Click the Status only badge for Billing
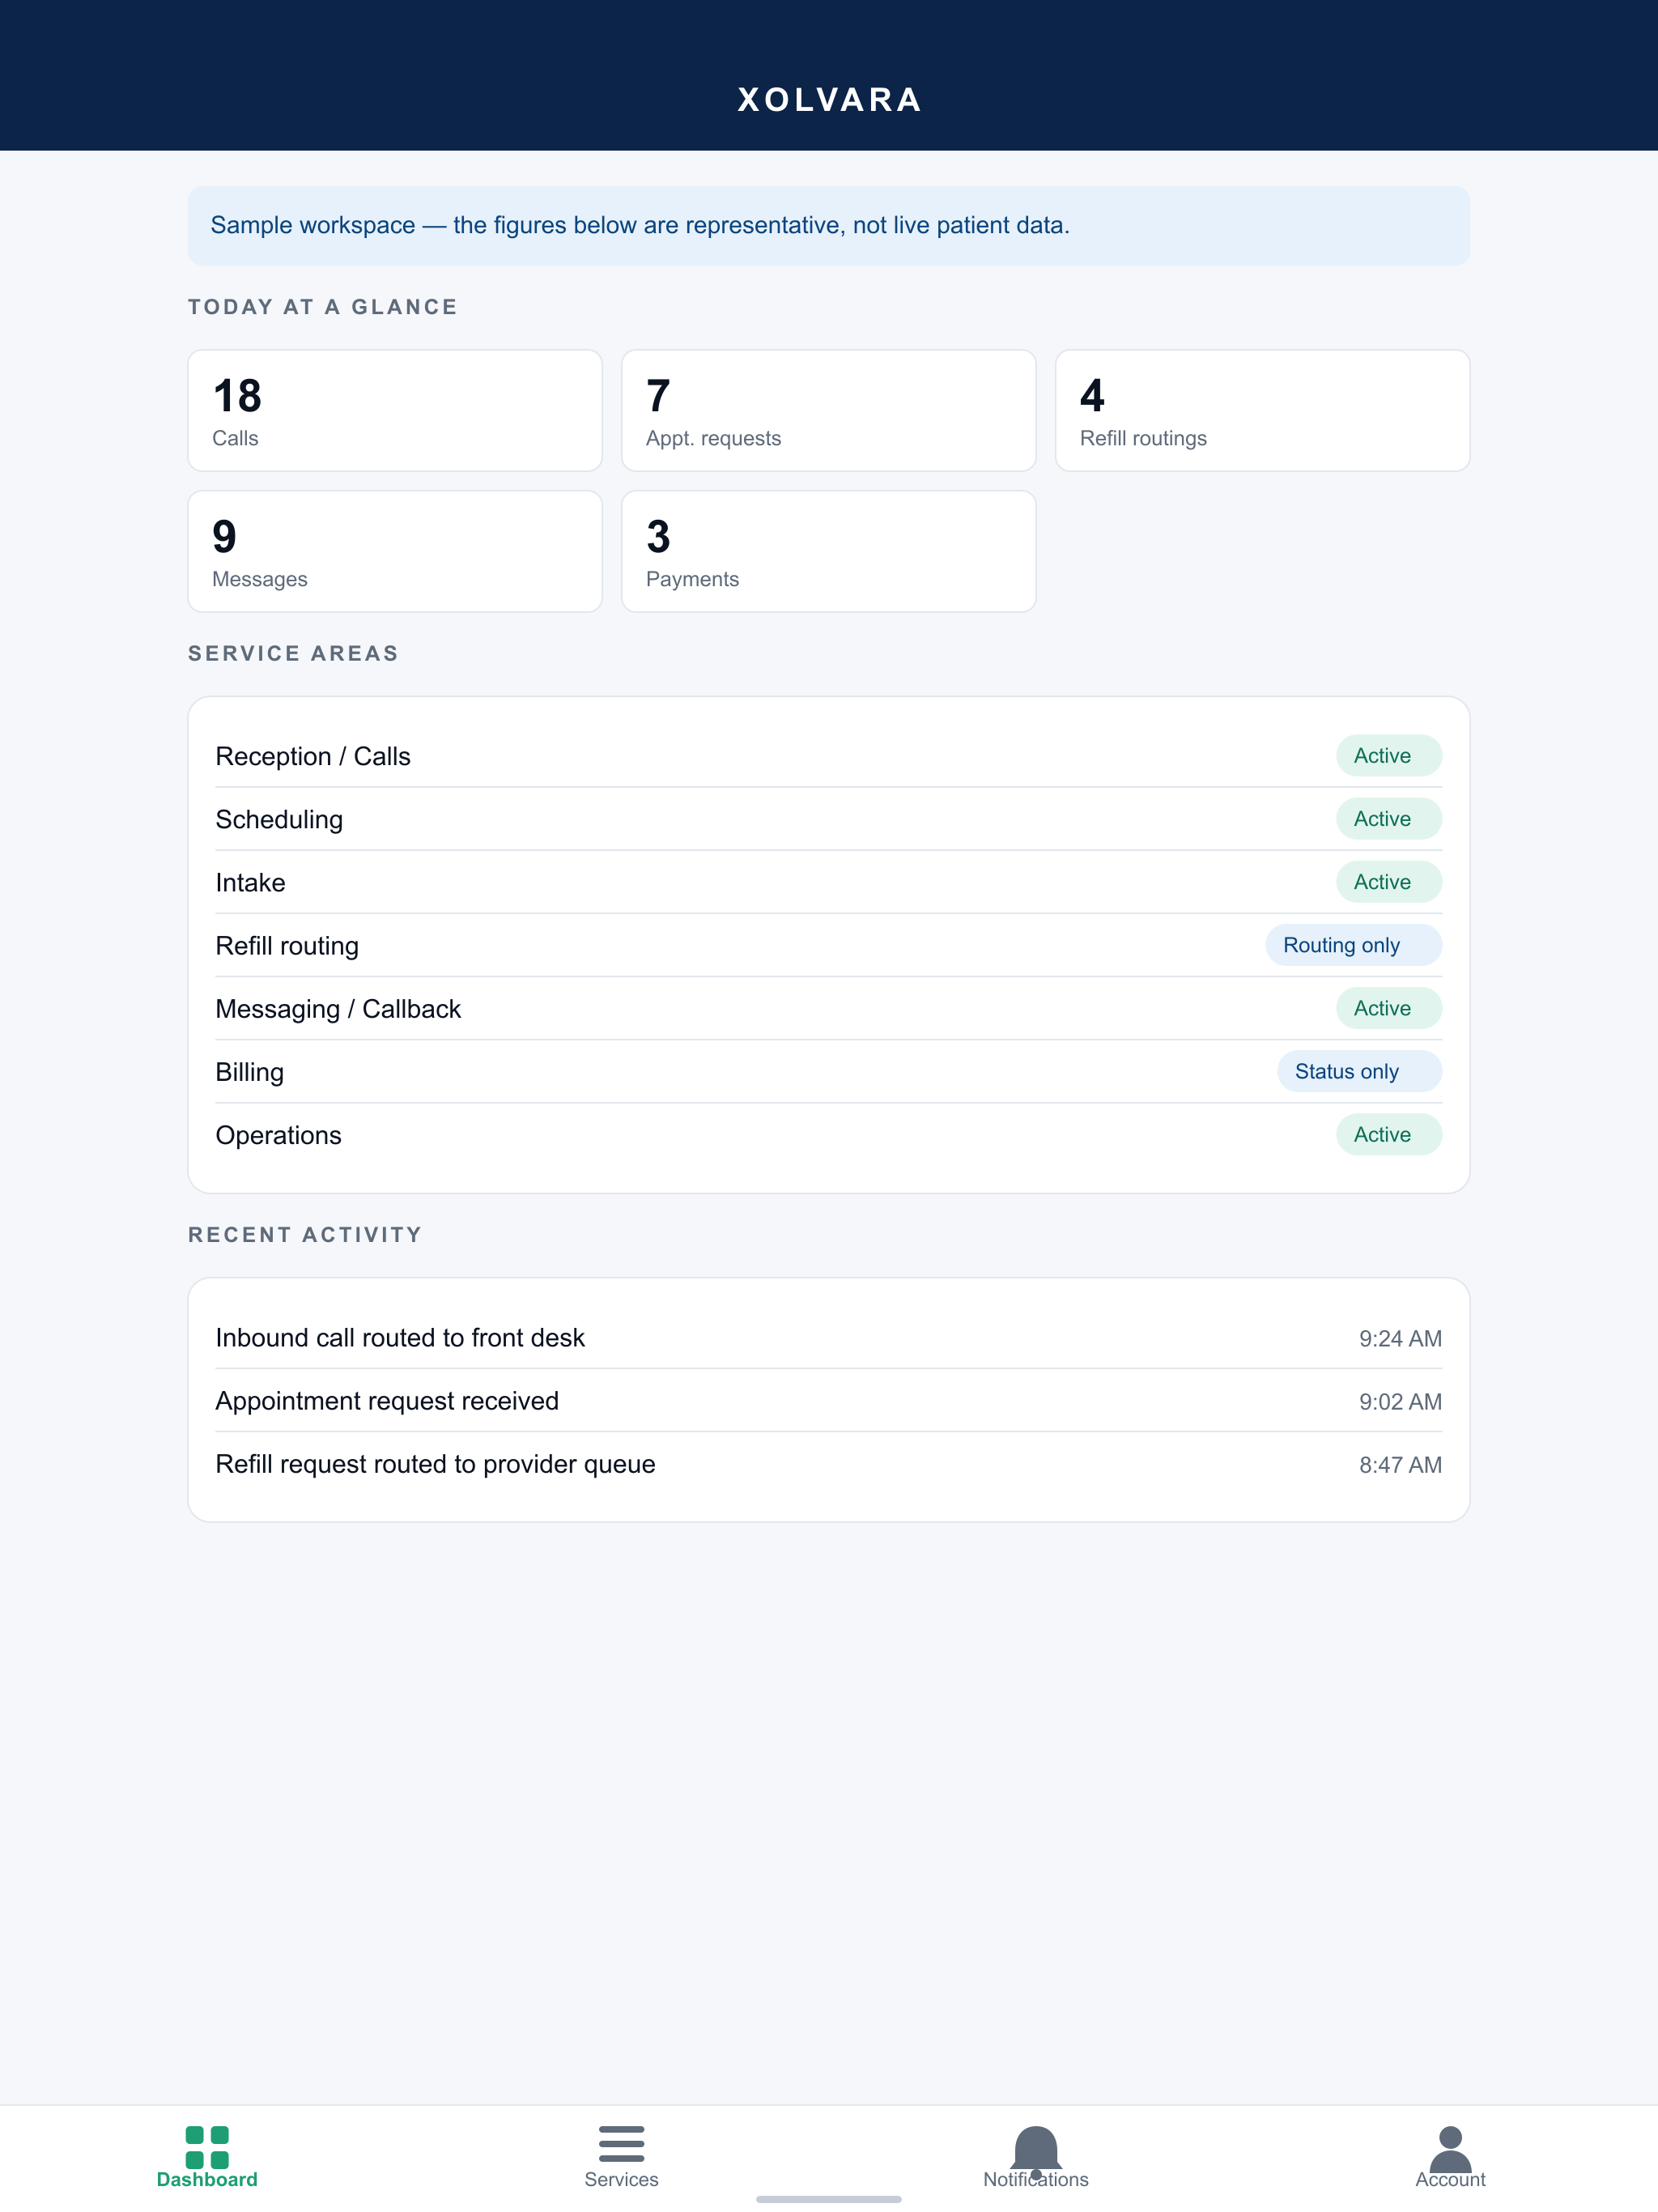The height and width of the screenshot is (2212, 1658). click(1359, 1071)
